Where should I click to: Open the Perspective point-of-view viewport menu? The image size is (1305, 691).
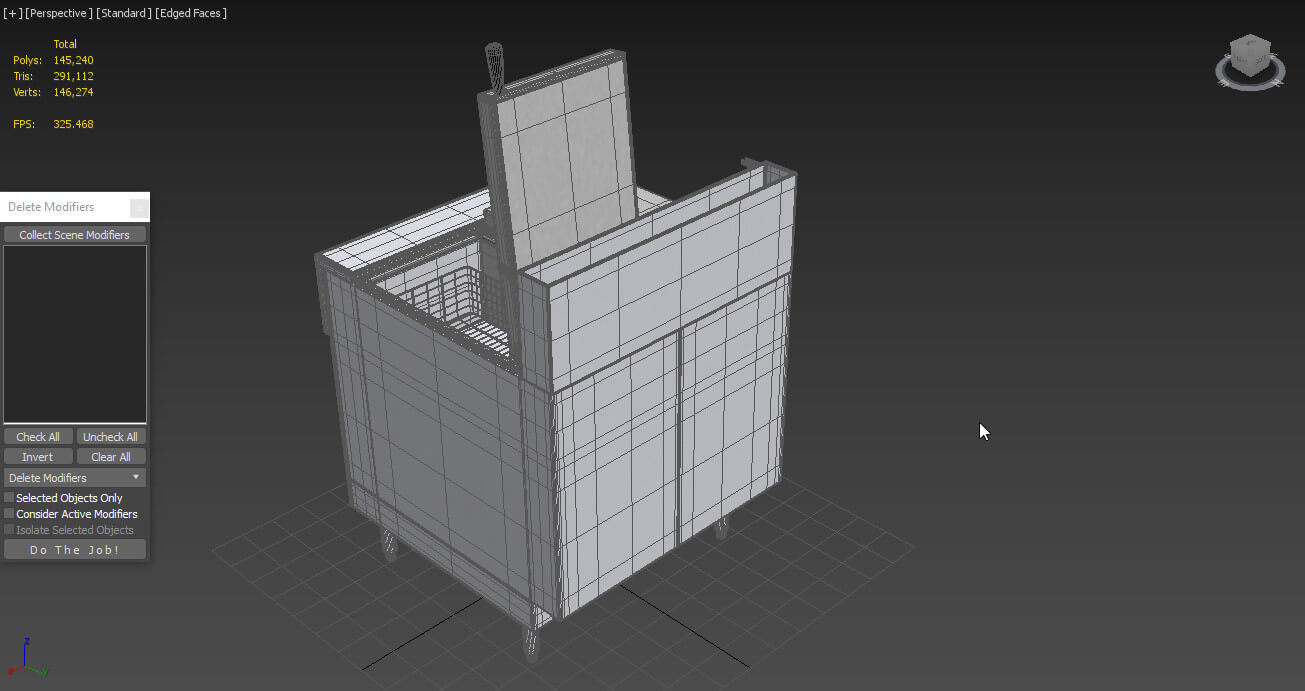pos(59,13)
